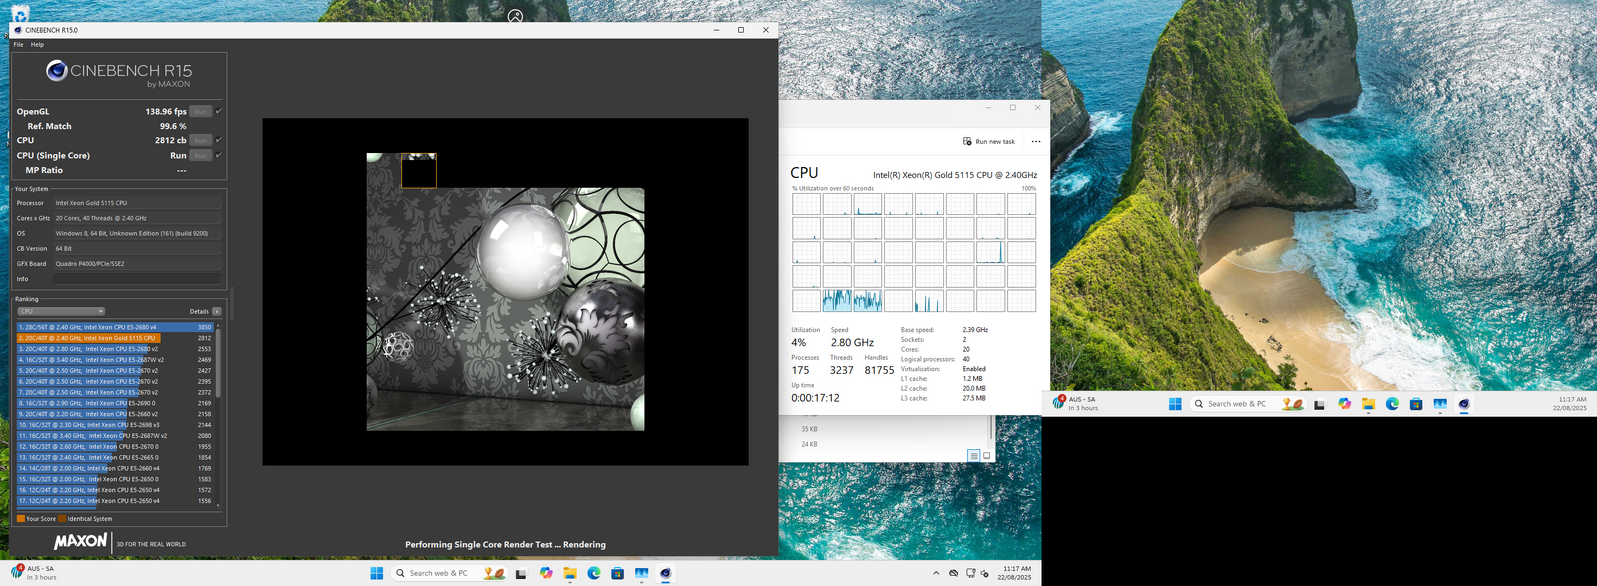Screen dimensions: 1597x586
Task: Click the Task Manager summary view icon
Action: (973, 456)
